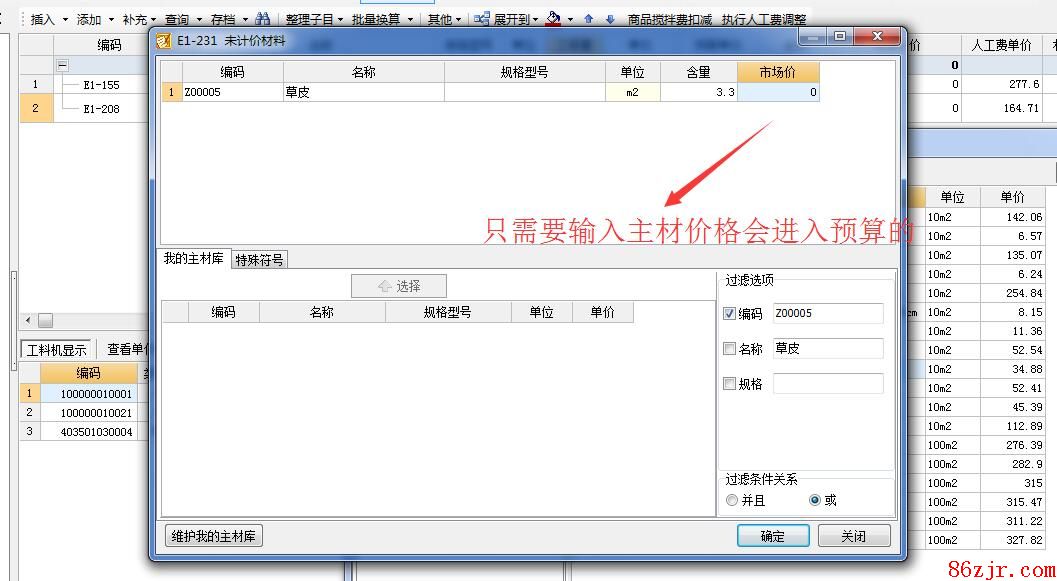Screen dimensions: 1057x581
Task: Enable the 名称 filter checkbox
Action: 729,349
